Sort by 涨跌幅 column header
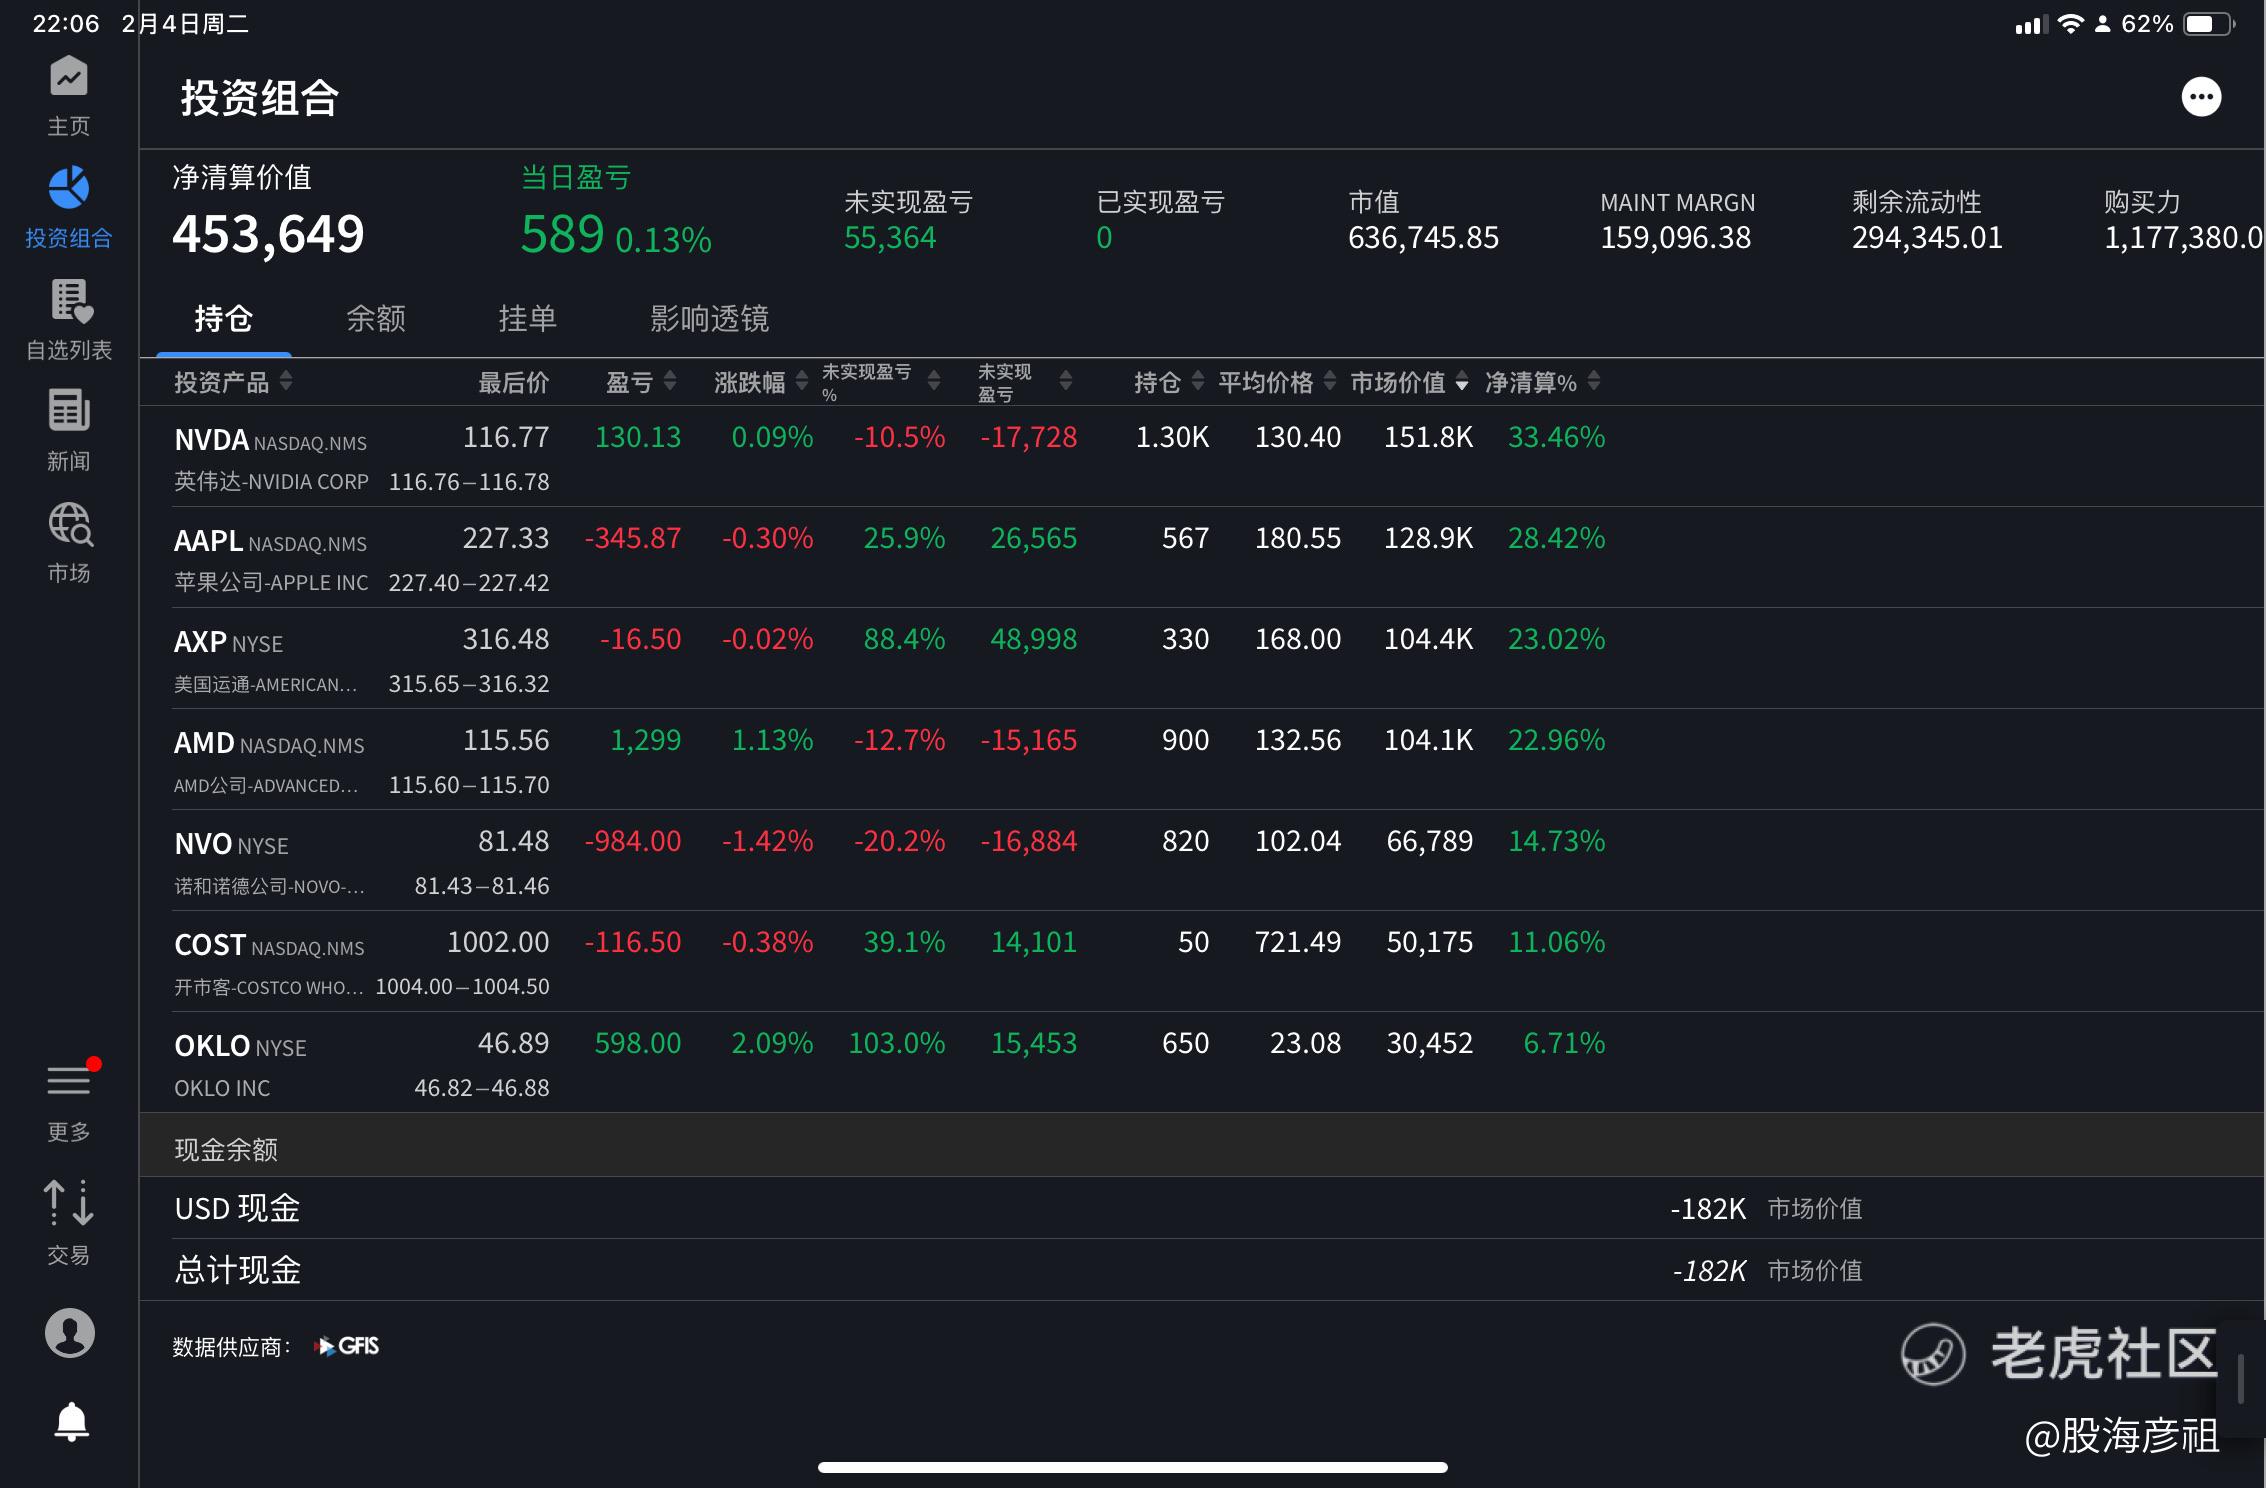This screenshot has height=1488, width=2266. [x=760, y=382]
